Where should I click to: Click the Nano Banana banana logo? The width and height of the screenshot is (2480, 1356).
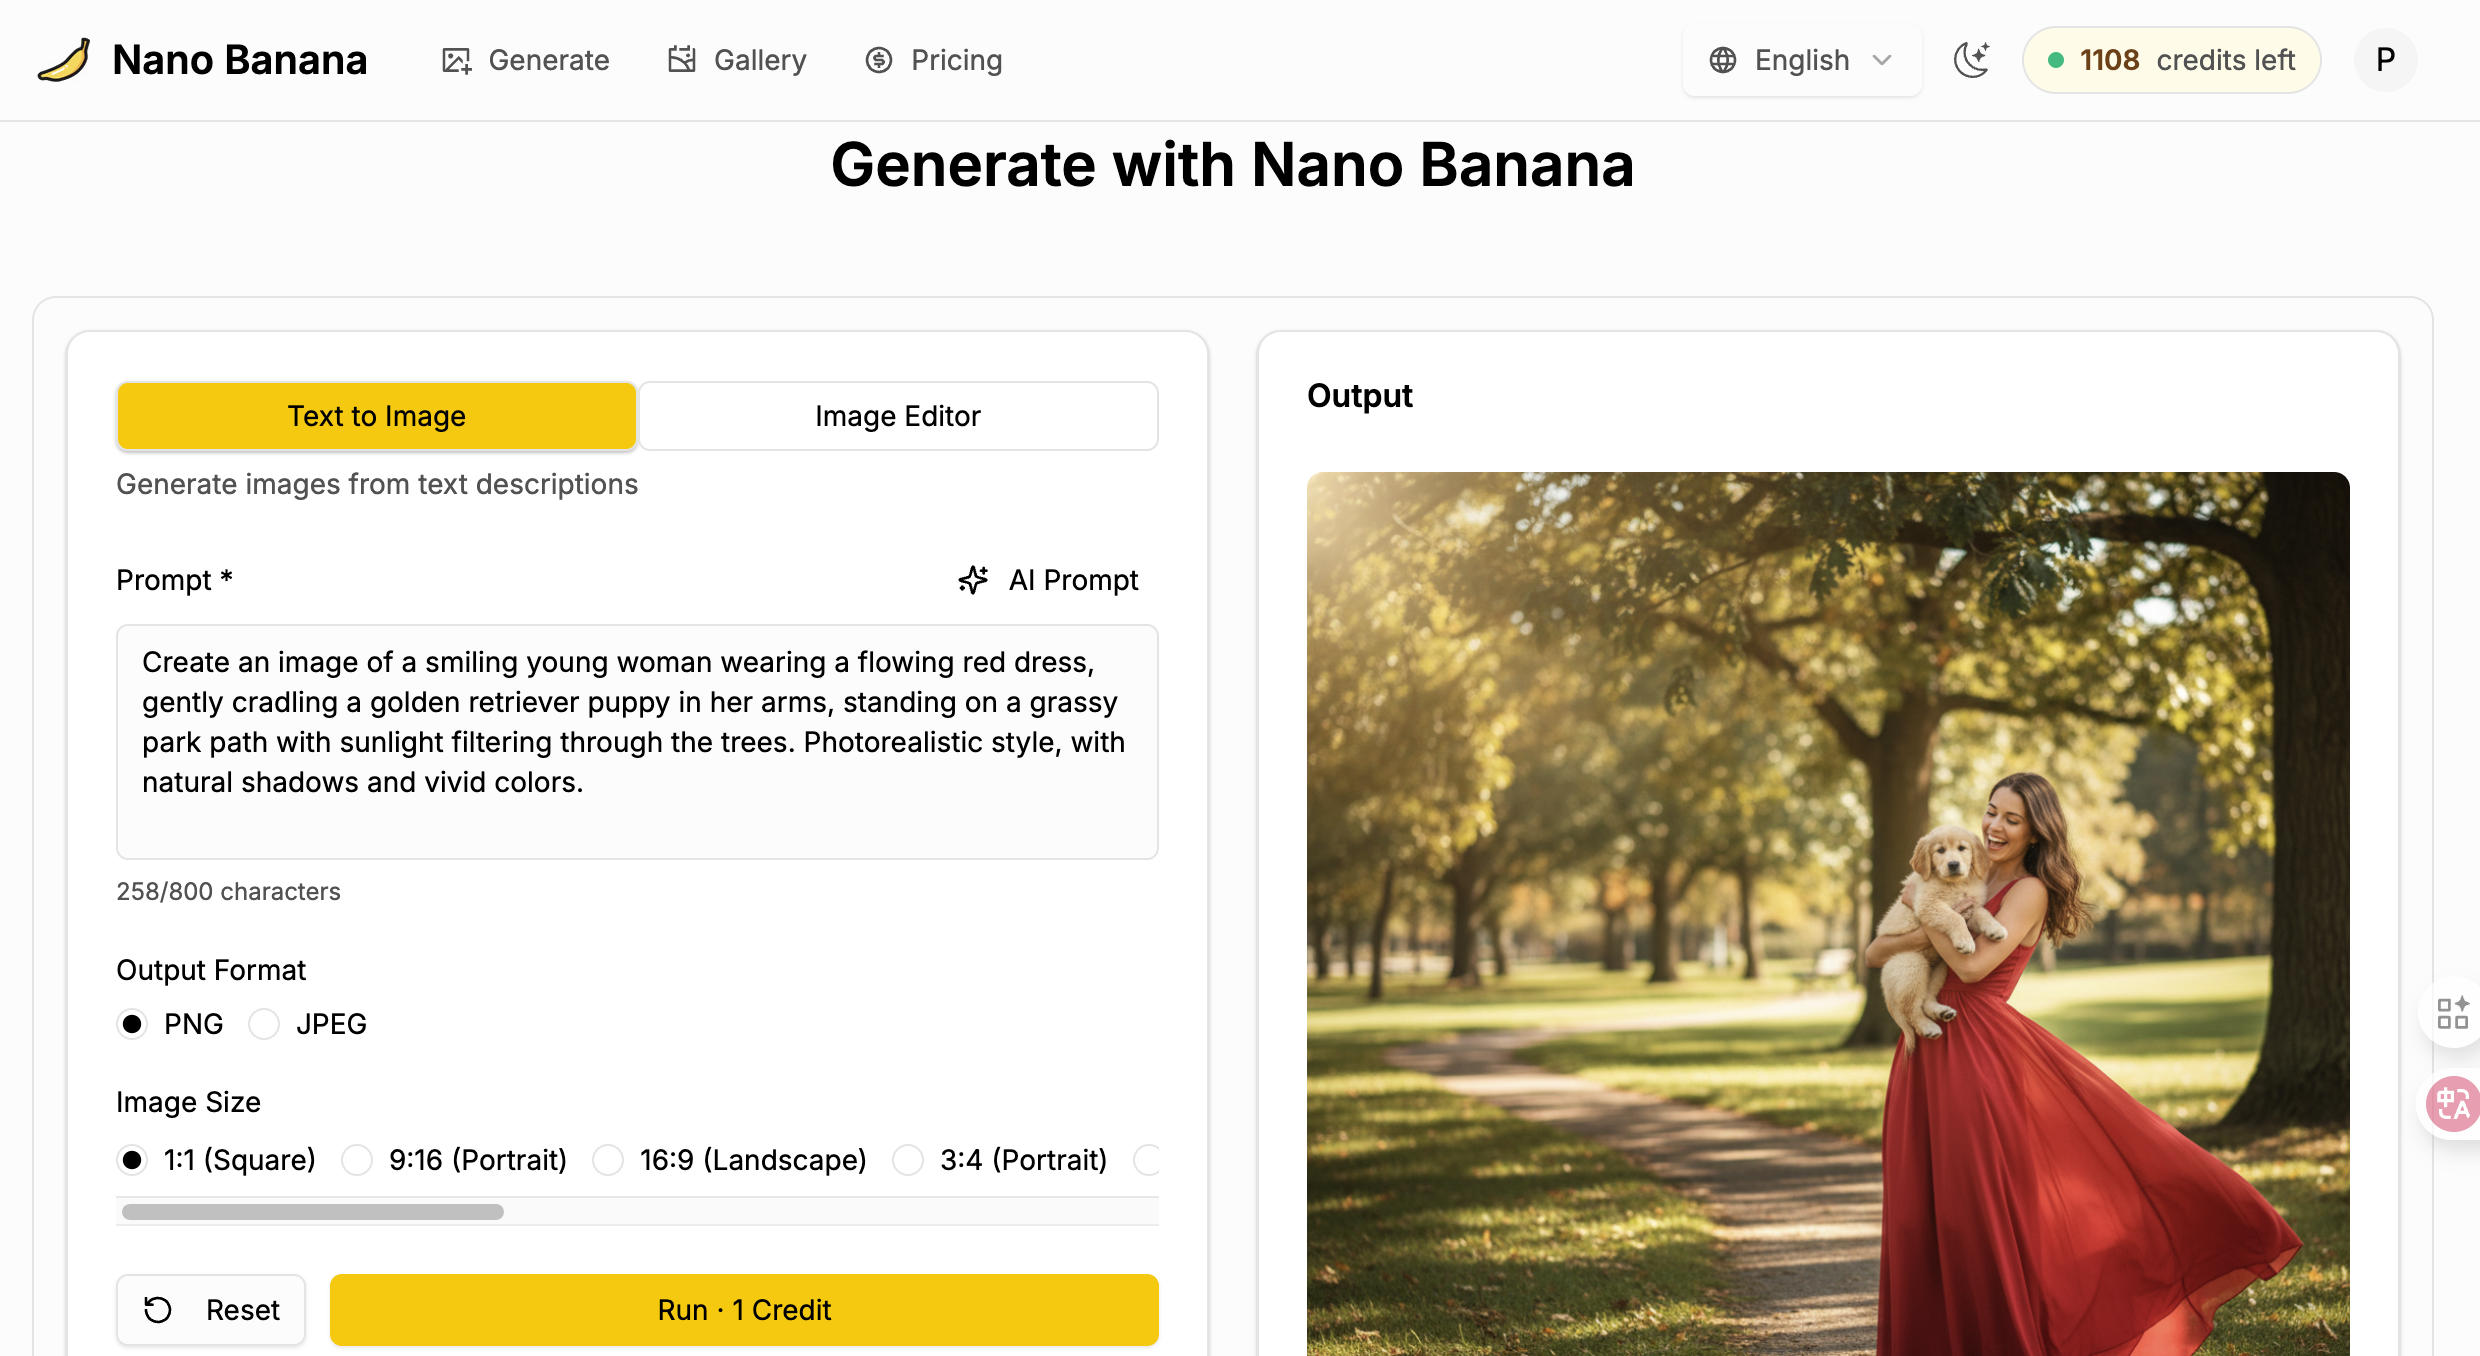(x=62, y=59)
